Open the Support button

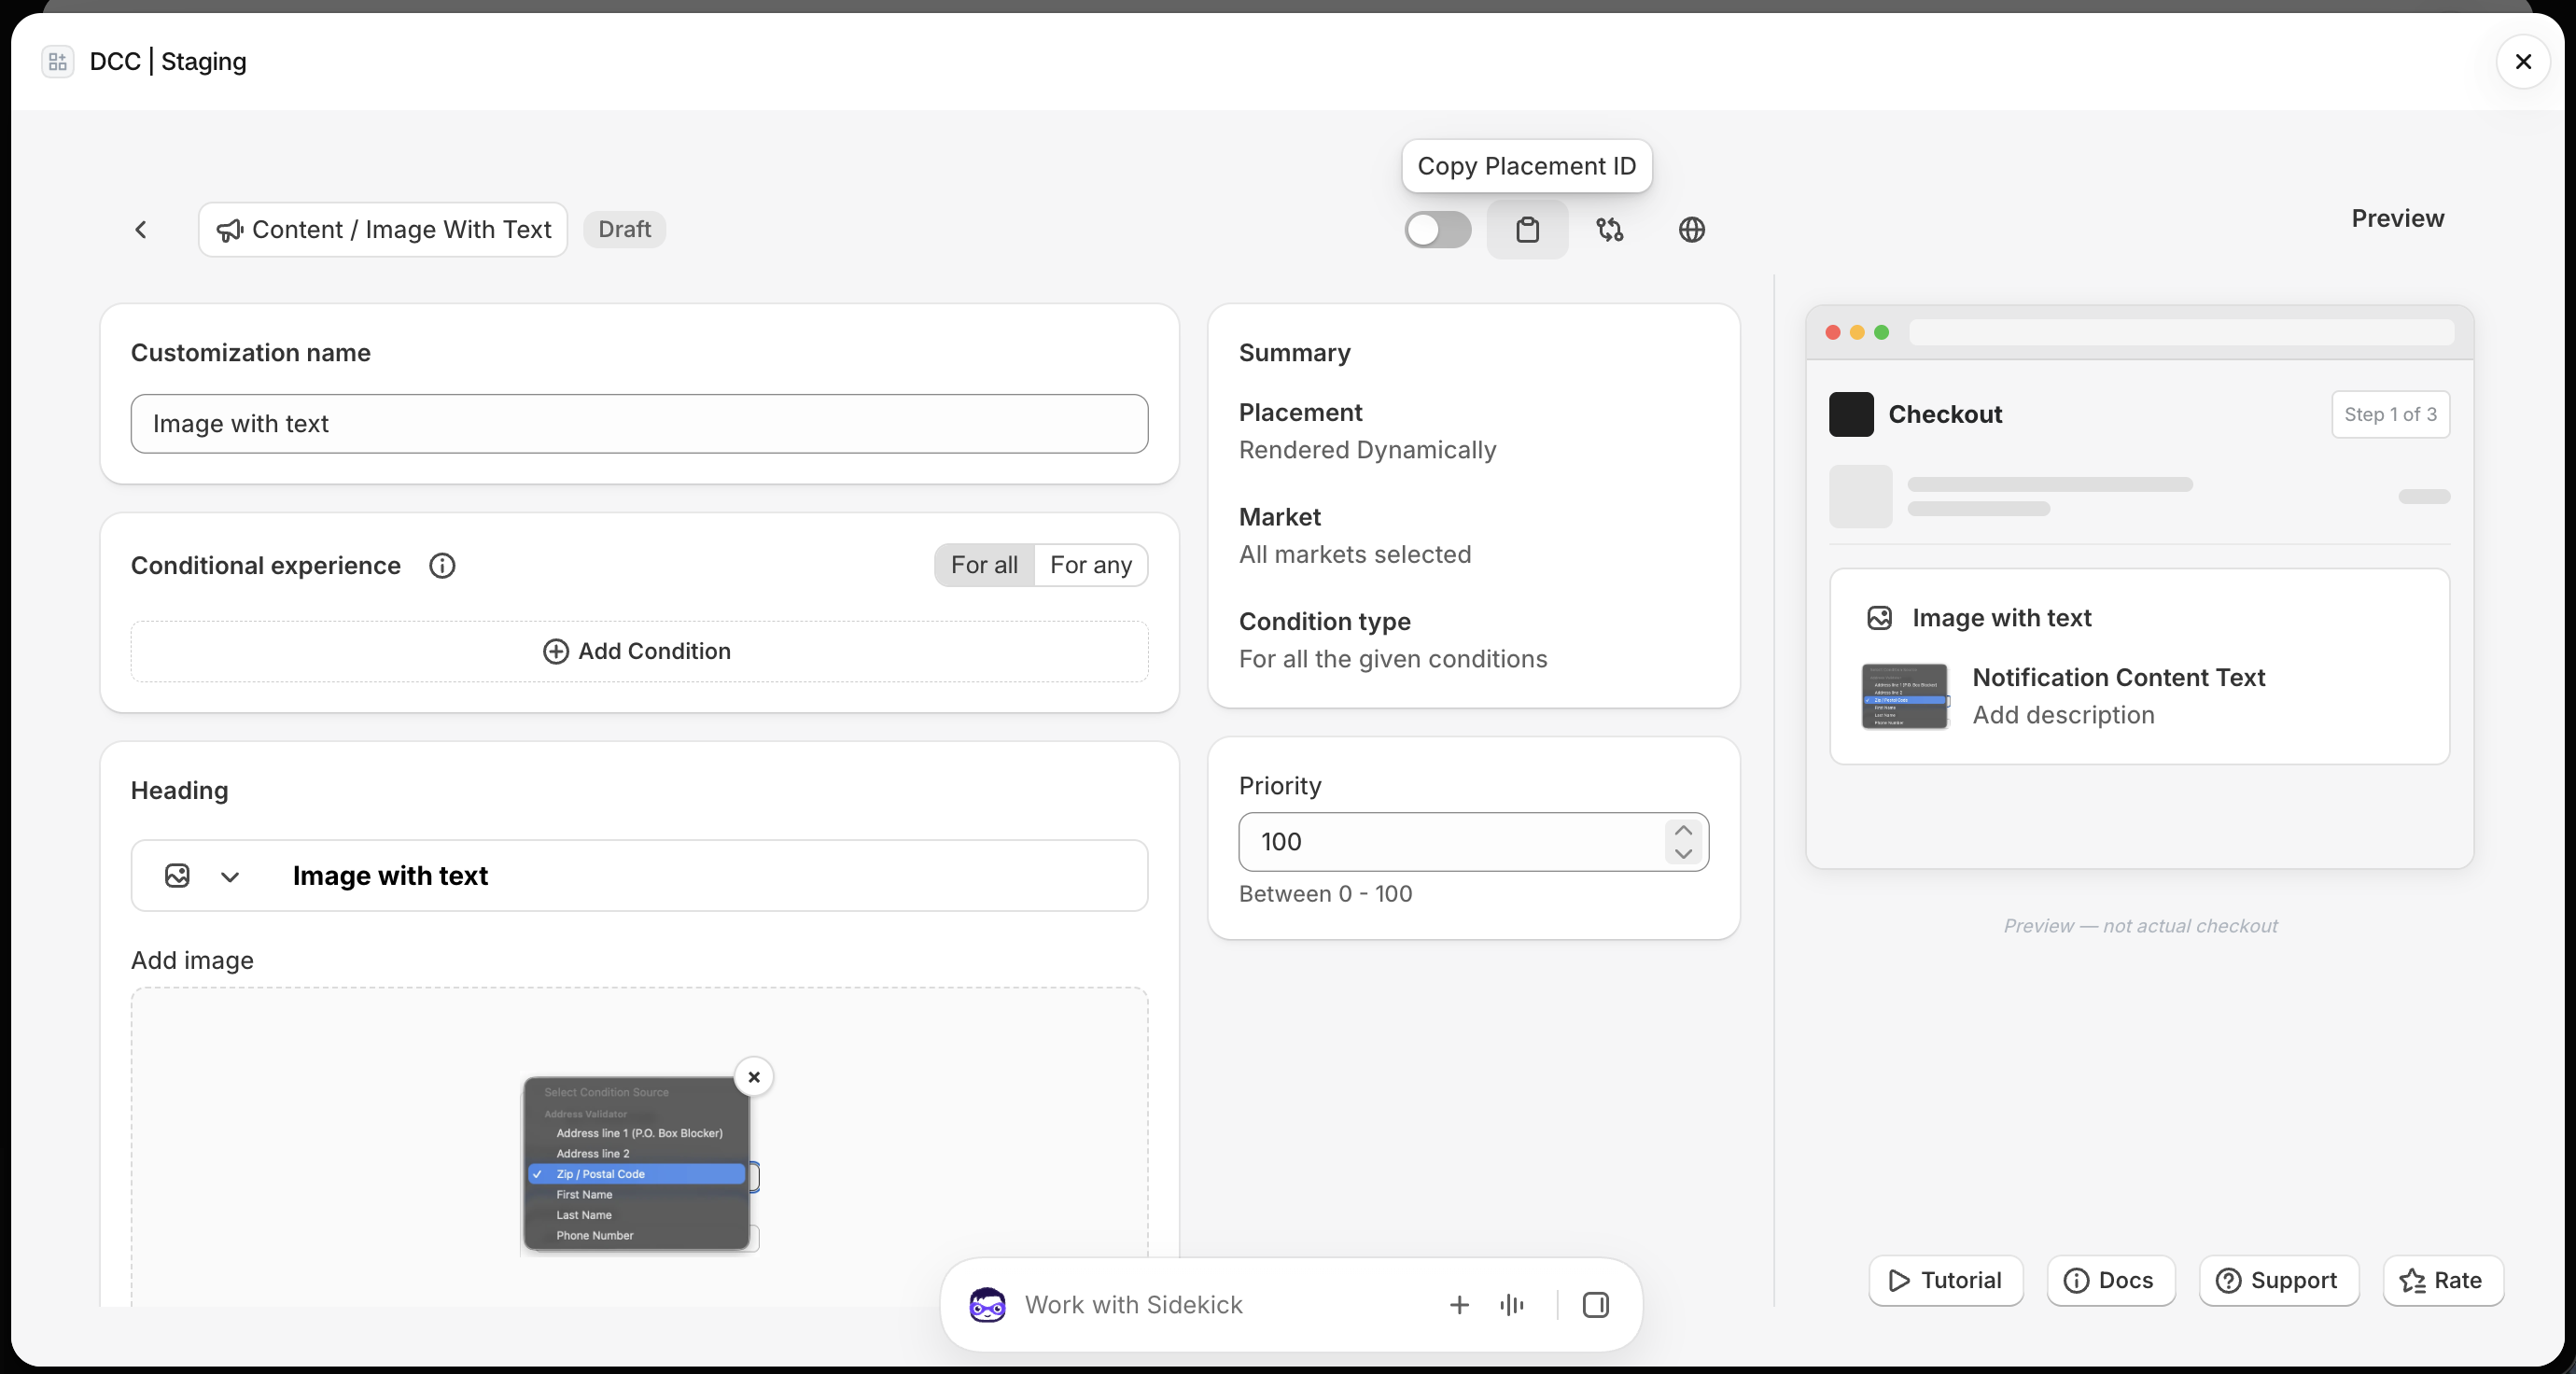tap(2278, 1281)
